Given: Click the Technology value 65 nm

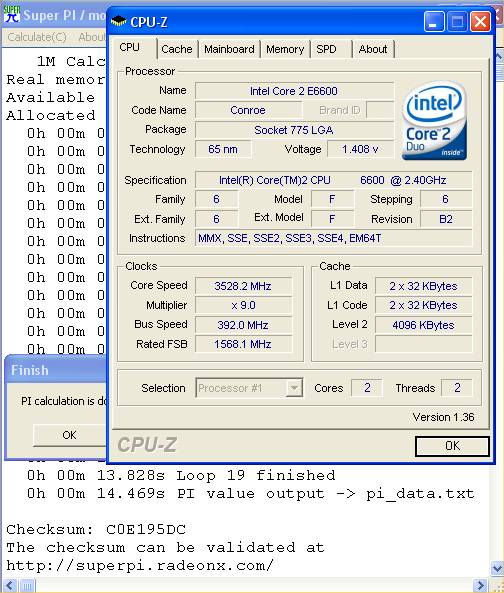Looking at the screenshot, I should (223, 149).
